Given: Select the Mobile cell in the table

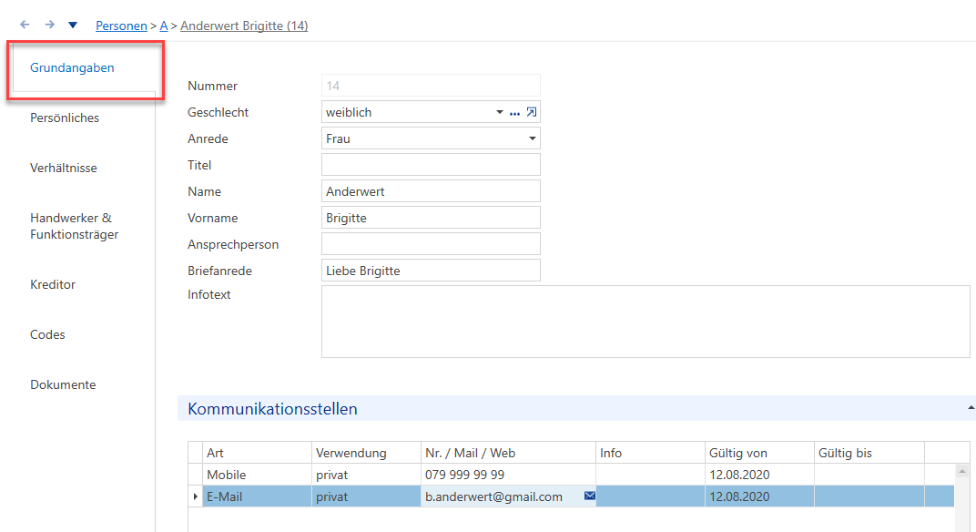Looking at the screenshot, I should (x=257, y=475).
